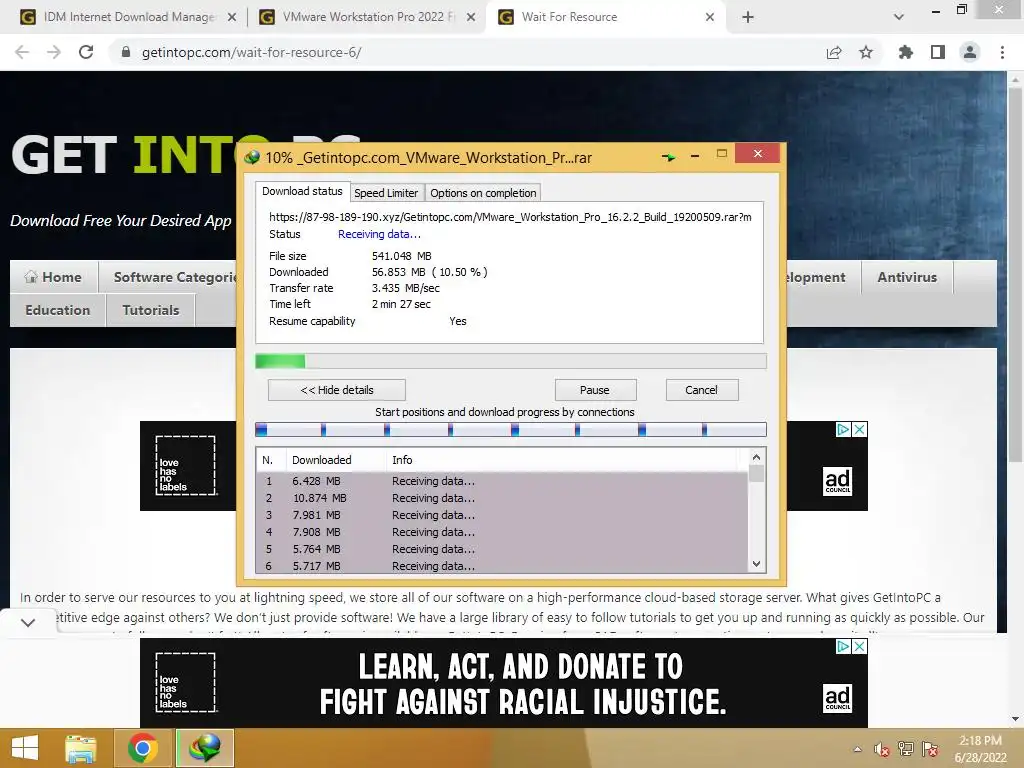
Task: Close the VMware Workstation Pro tab
Action: [471, 17]
